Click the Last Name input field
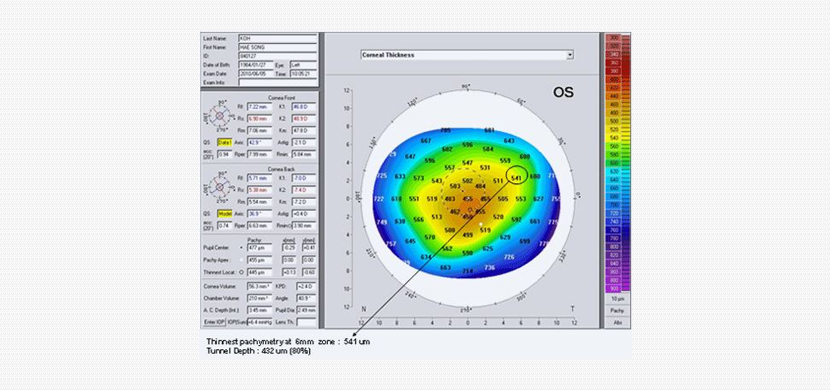Screen dimensions: 830x390 pos(277,39)
